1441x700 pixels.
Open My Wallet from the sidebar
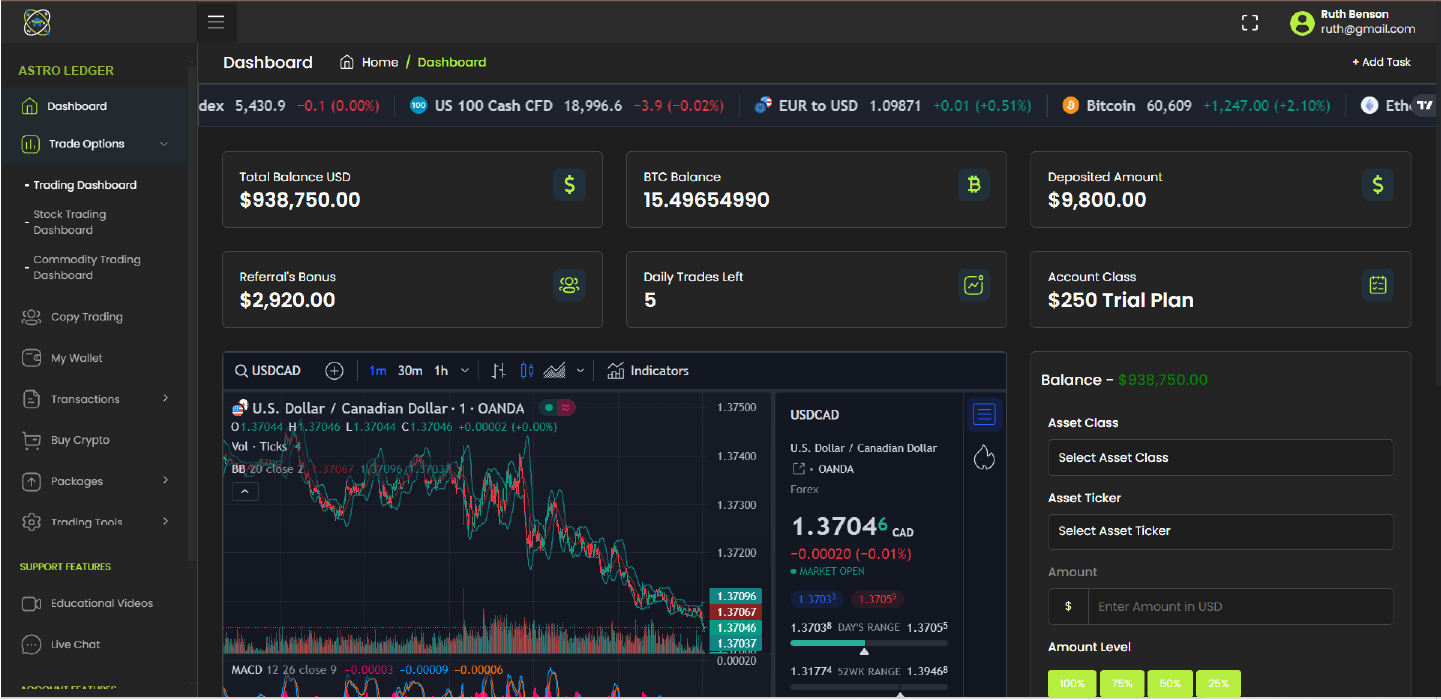click(x=76, y=358)
